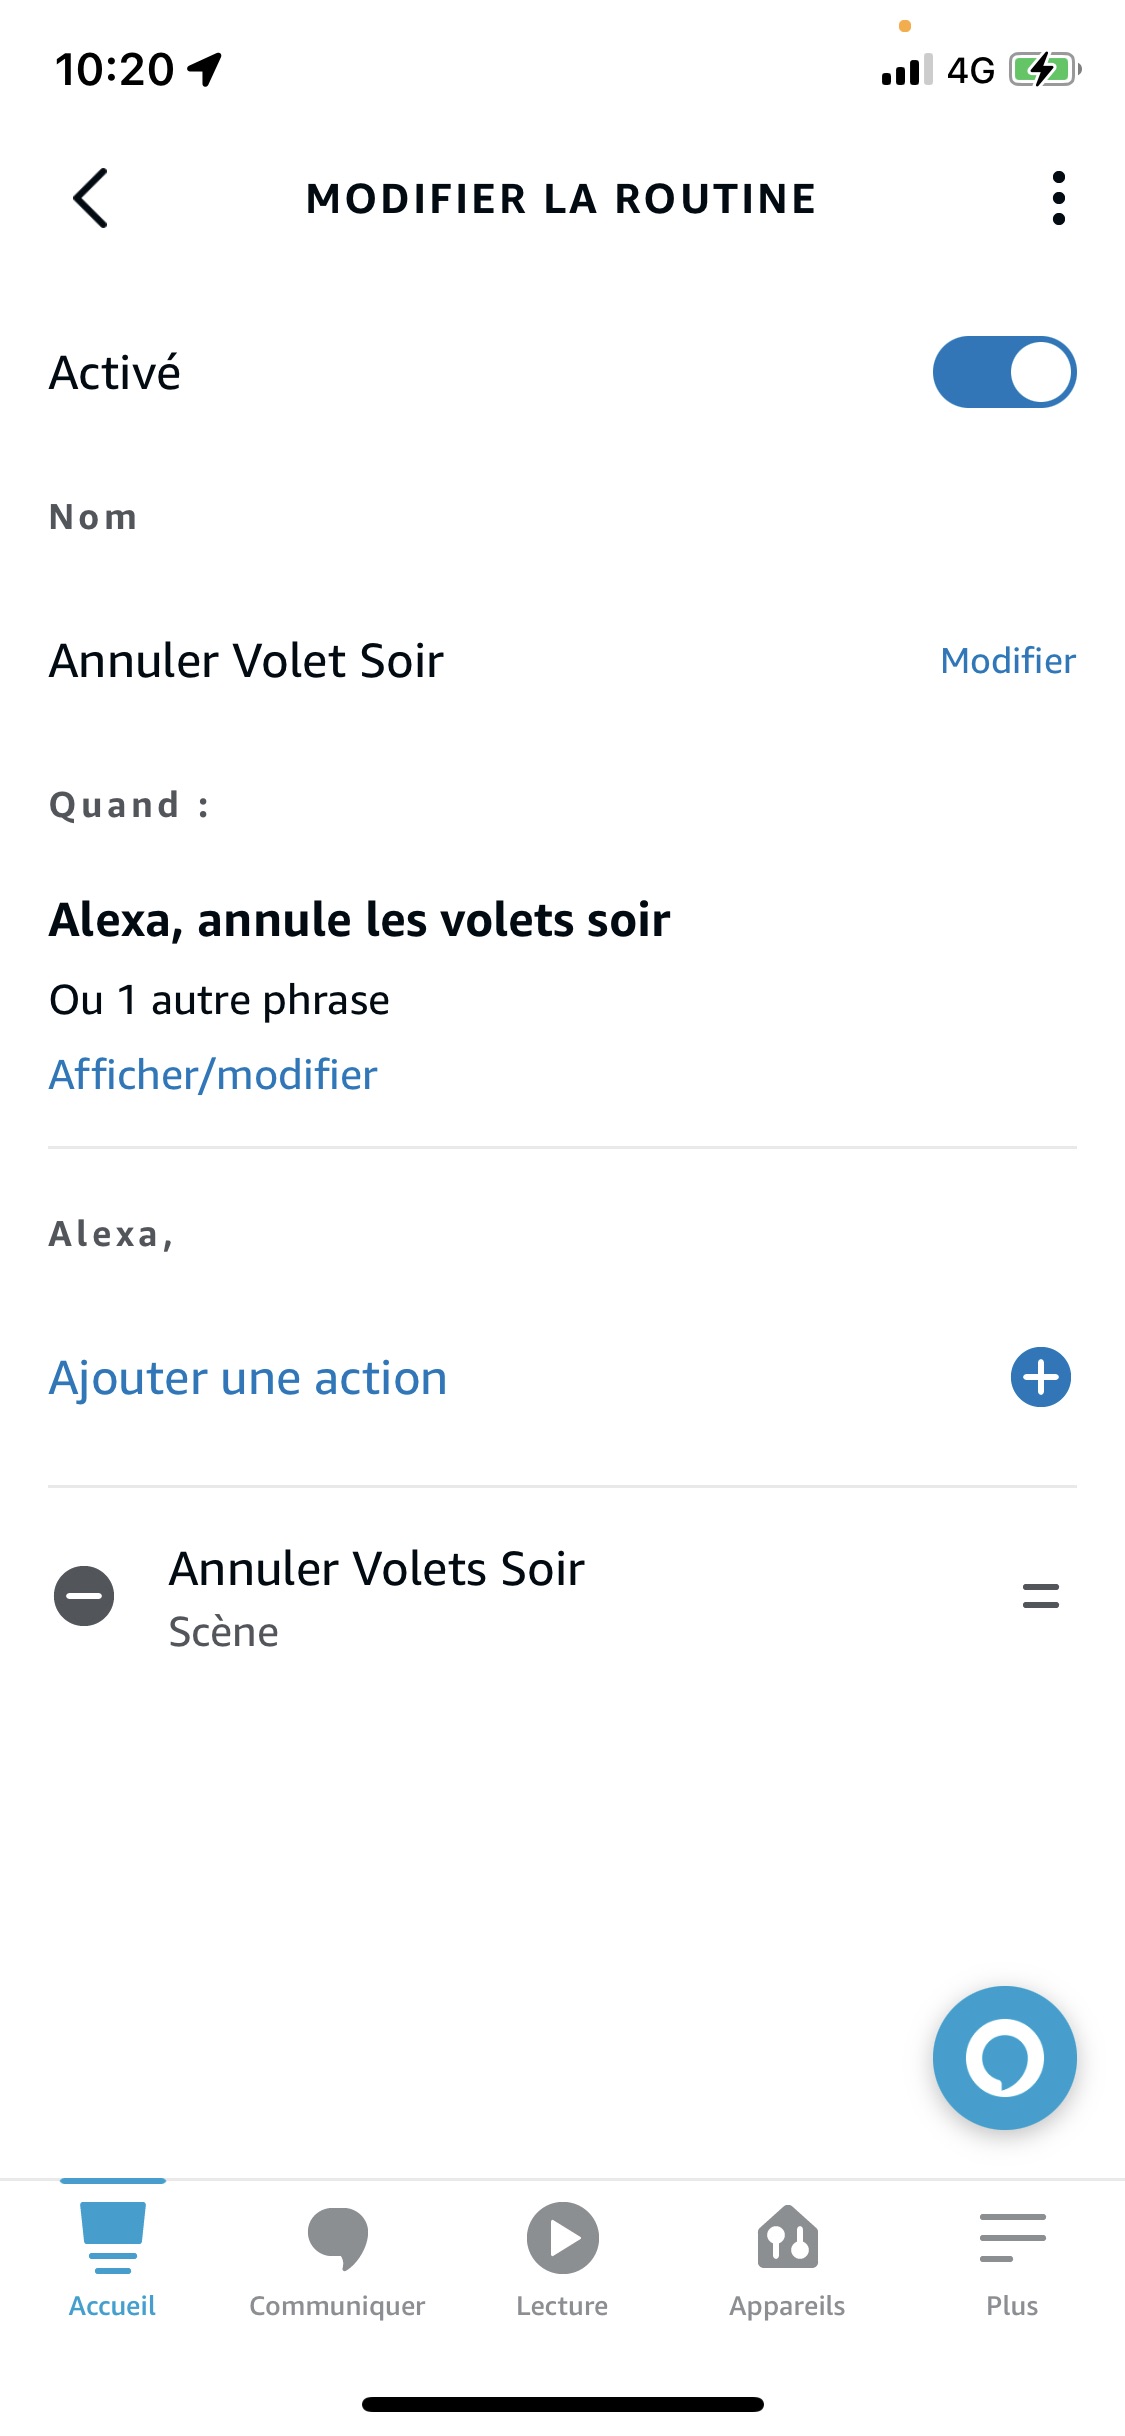Tap the Ou 1 autre phrase text

219,1000
